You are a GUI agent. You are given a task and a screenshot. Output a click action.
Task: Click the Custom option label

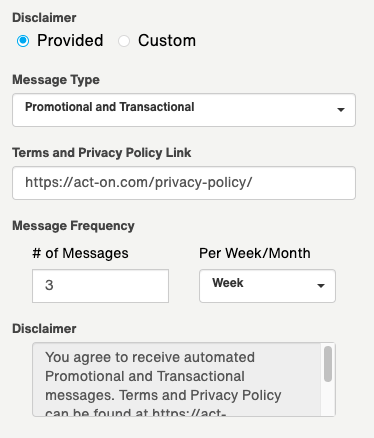click(167, 41)
